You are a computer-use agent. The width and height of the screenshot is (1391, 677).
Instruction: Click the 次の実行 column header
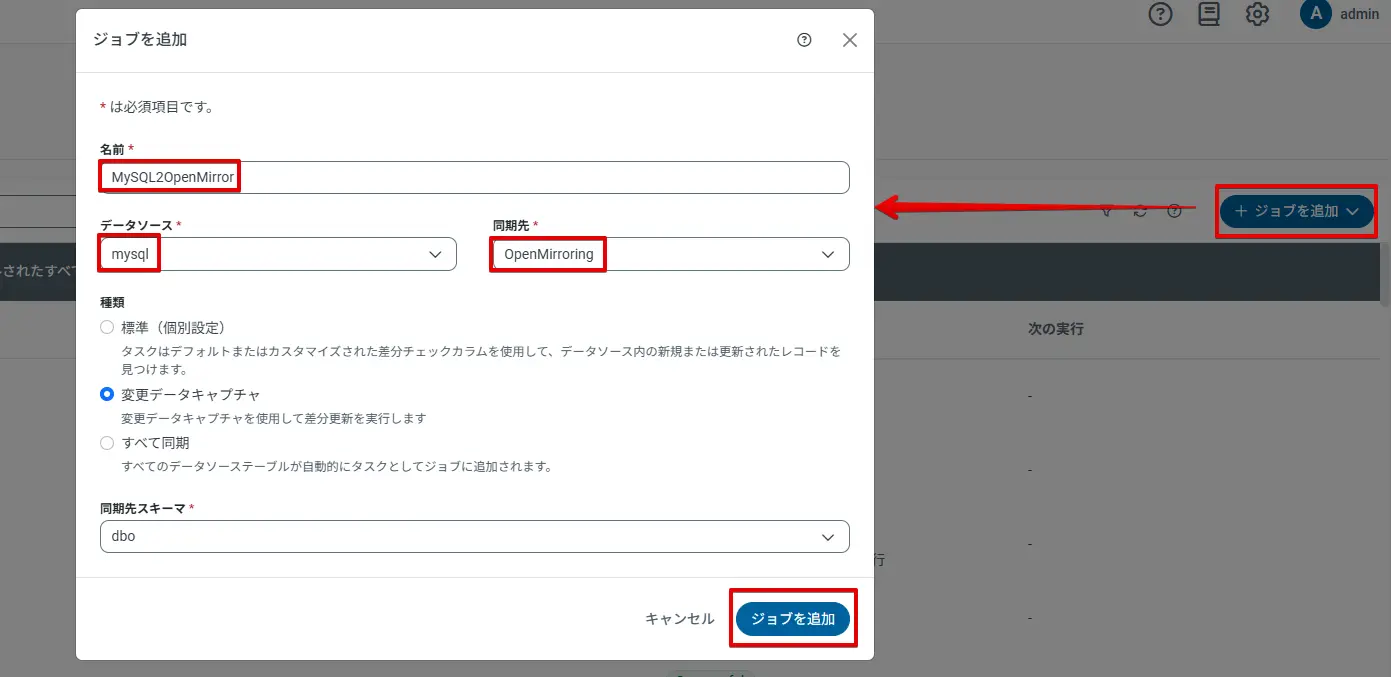1056,328
